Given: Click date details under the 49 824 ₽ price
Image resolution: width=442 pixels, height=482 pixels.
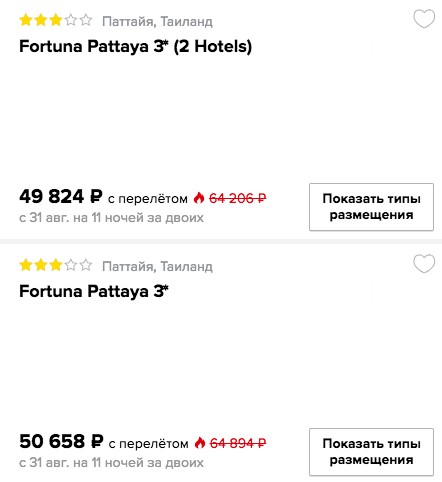Looking at the screenshot, I should (x=111, y=218).
